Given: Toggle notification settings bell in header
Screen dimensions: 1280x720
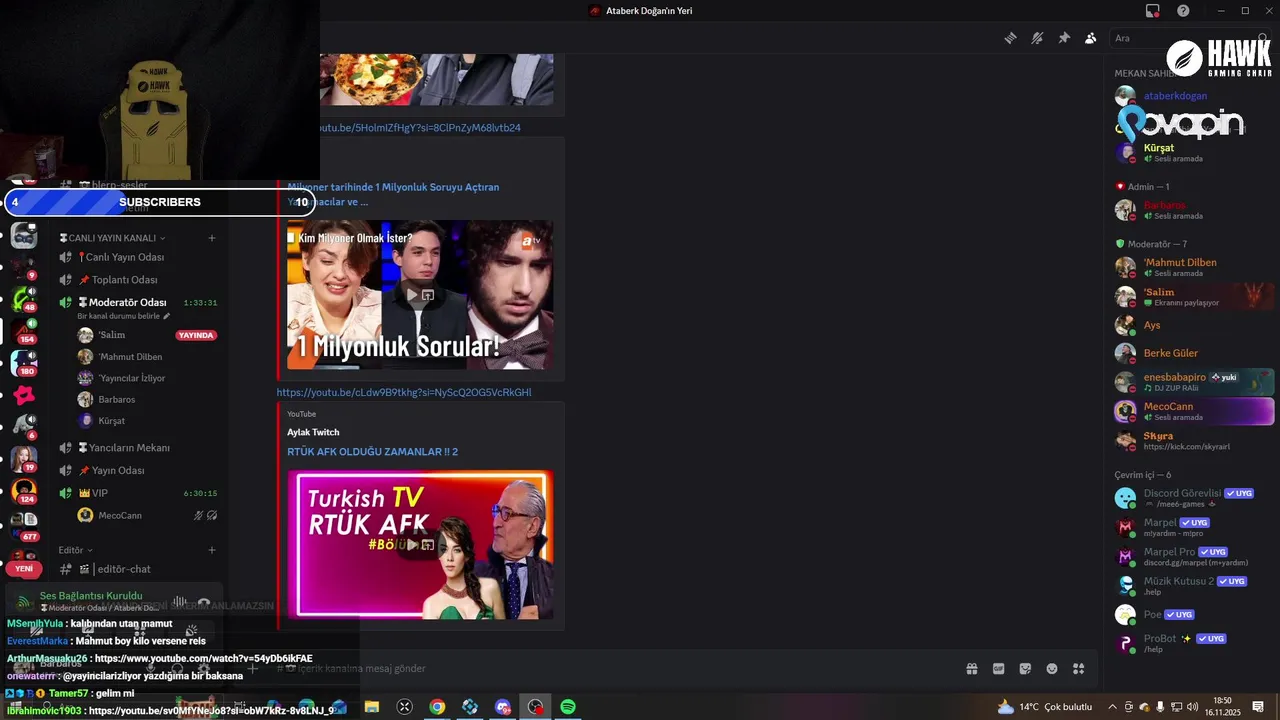Looking at the screenshot, I should pyautogui.click(x=1037, y=38).
